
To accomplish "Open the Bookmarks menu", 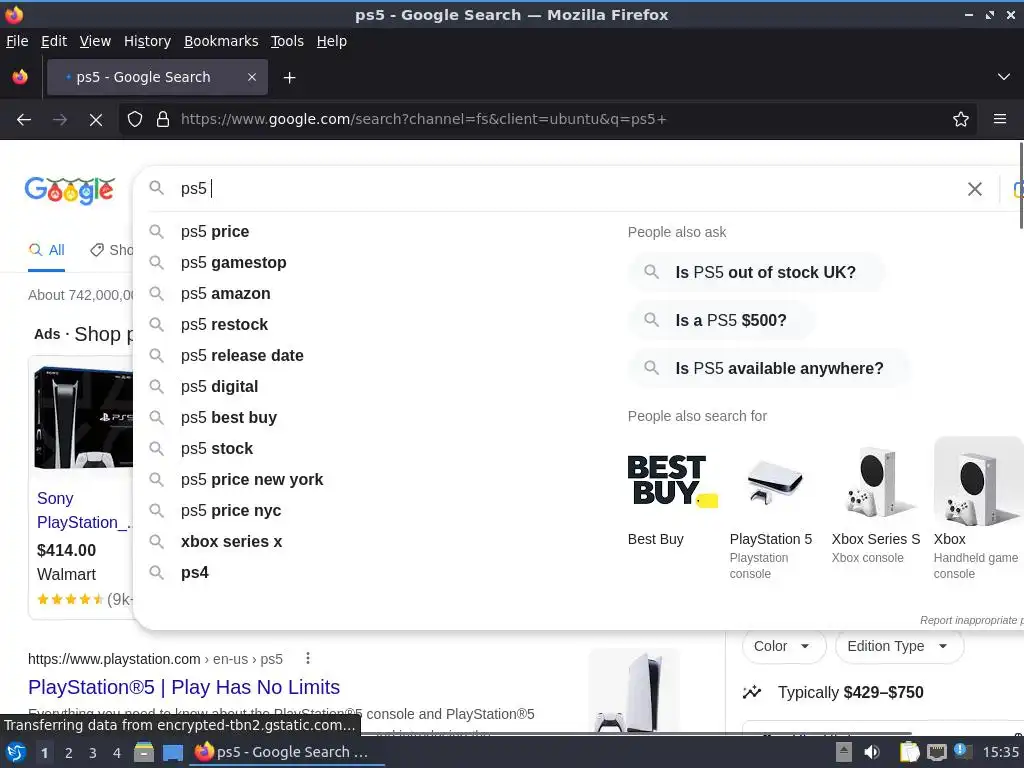I will coord(221,41).
